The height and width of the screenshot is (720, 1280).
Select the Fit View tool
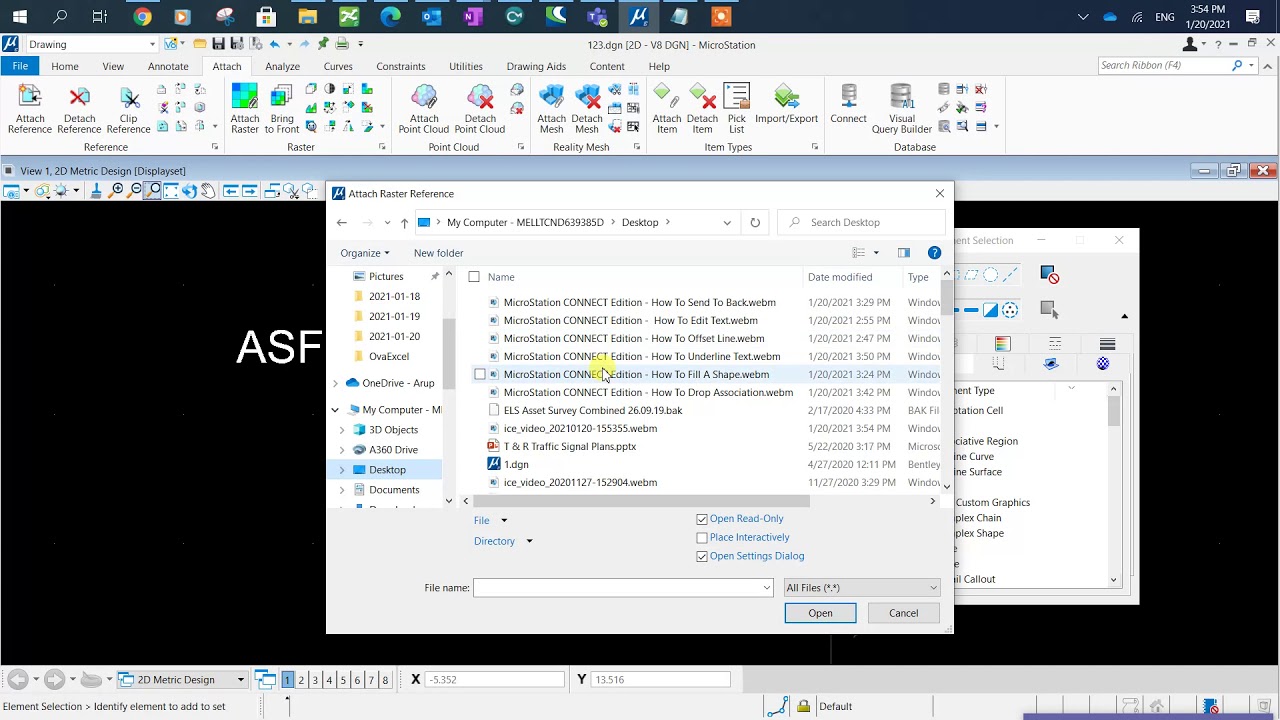coord(171,190)
